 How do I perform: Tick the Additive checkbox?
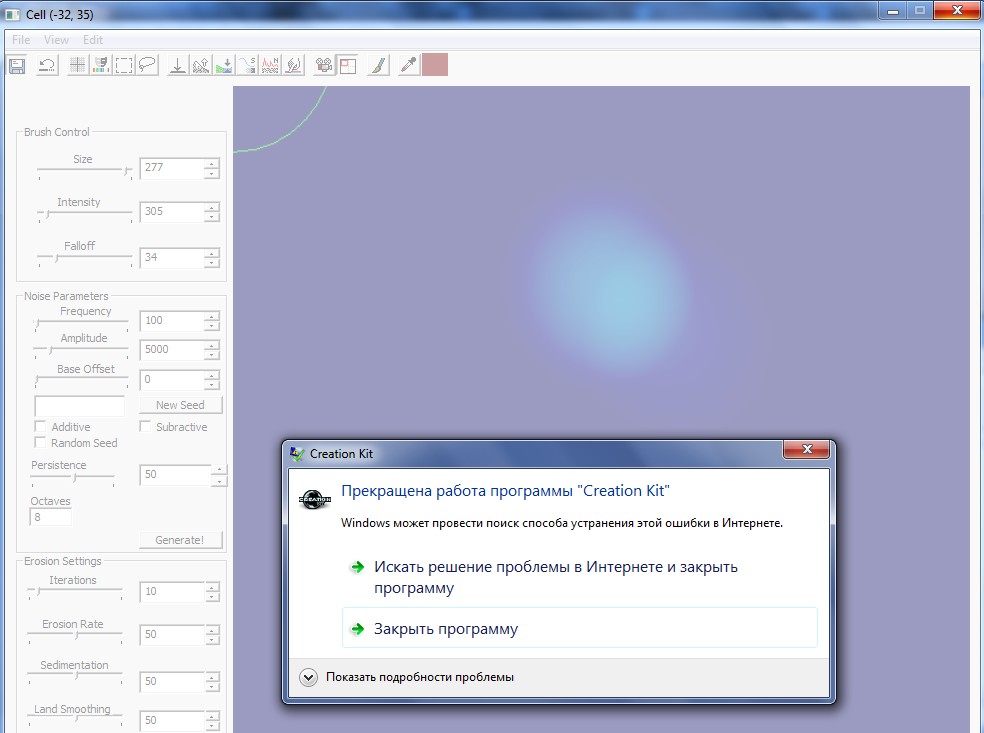[40, 427]
